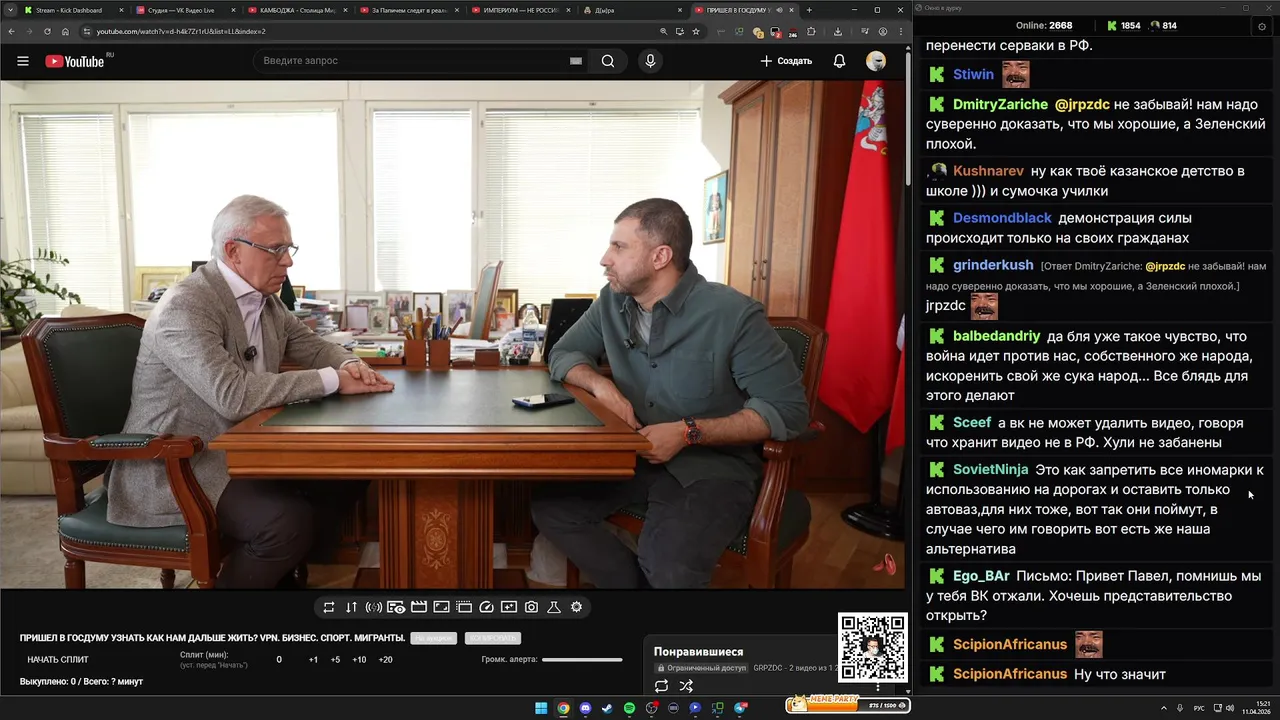Click the YouTube search magnifier button
Screen dimensions: 1280x720
coord(608,61)
